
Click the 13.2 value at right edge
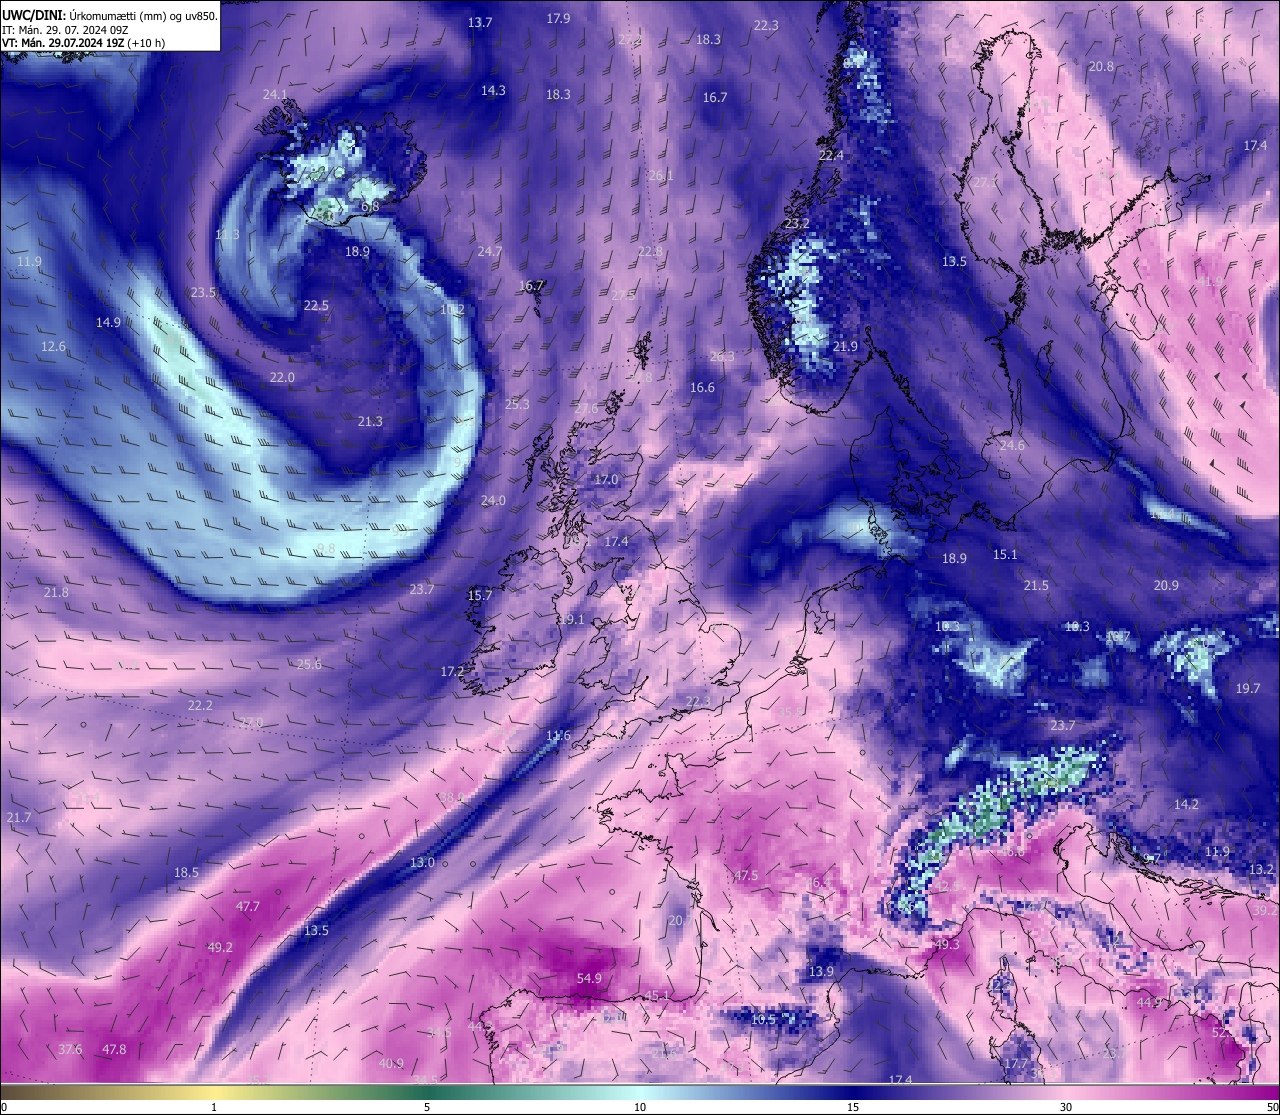[x=1262, y=869]
